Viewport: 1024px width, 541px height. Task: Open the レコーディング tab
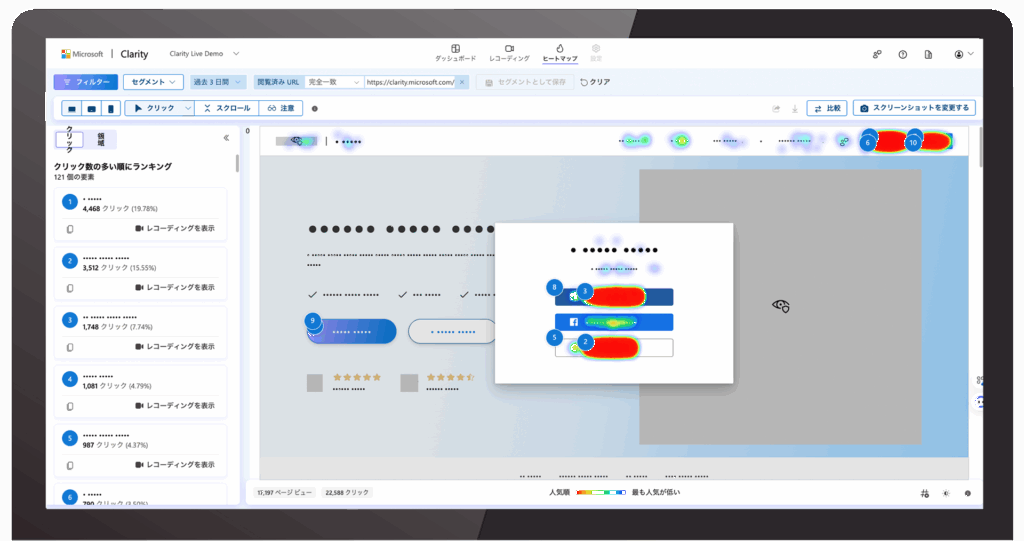509,53
